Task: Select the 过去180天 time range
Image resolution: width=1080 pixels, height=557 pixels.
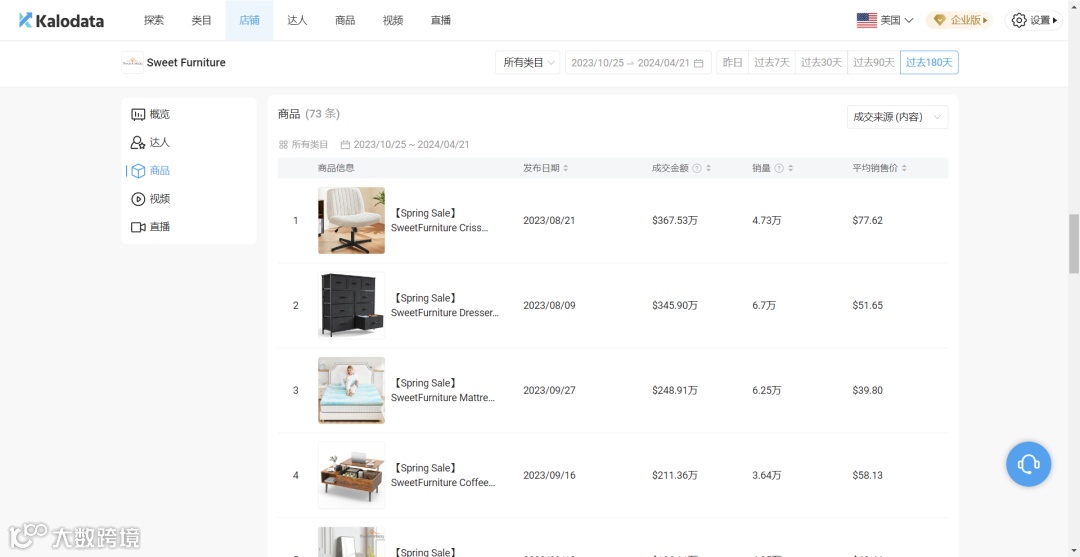Action: coord(929,63)
